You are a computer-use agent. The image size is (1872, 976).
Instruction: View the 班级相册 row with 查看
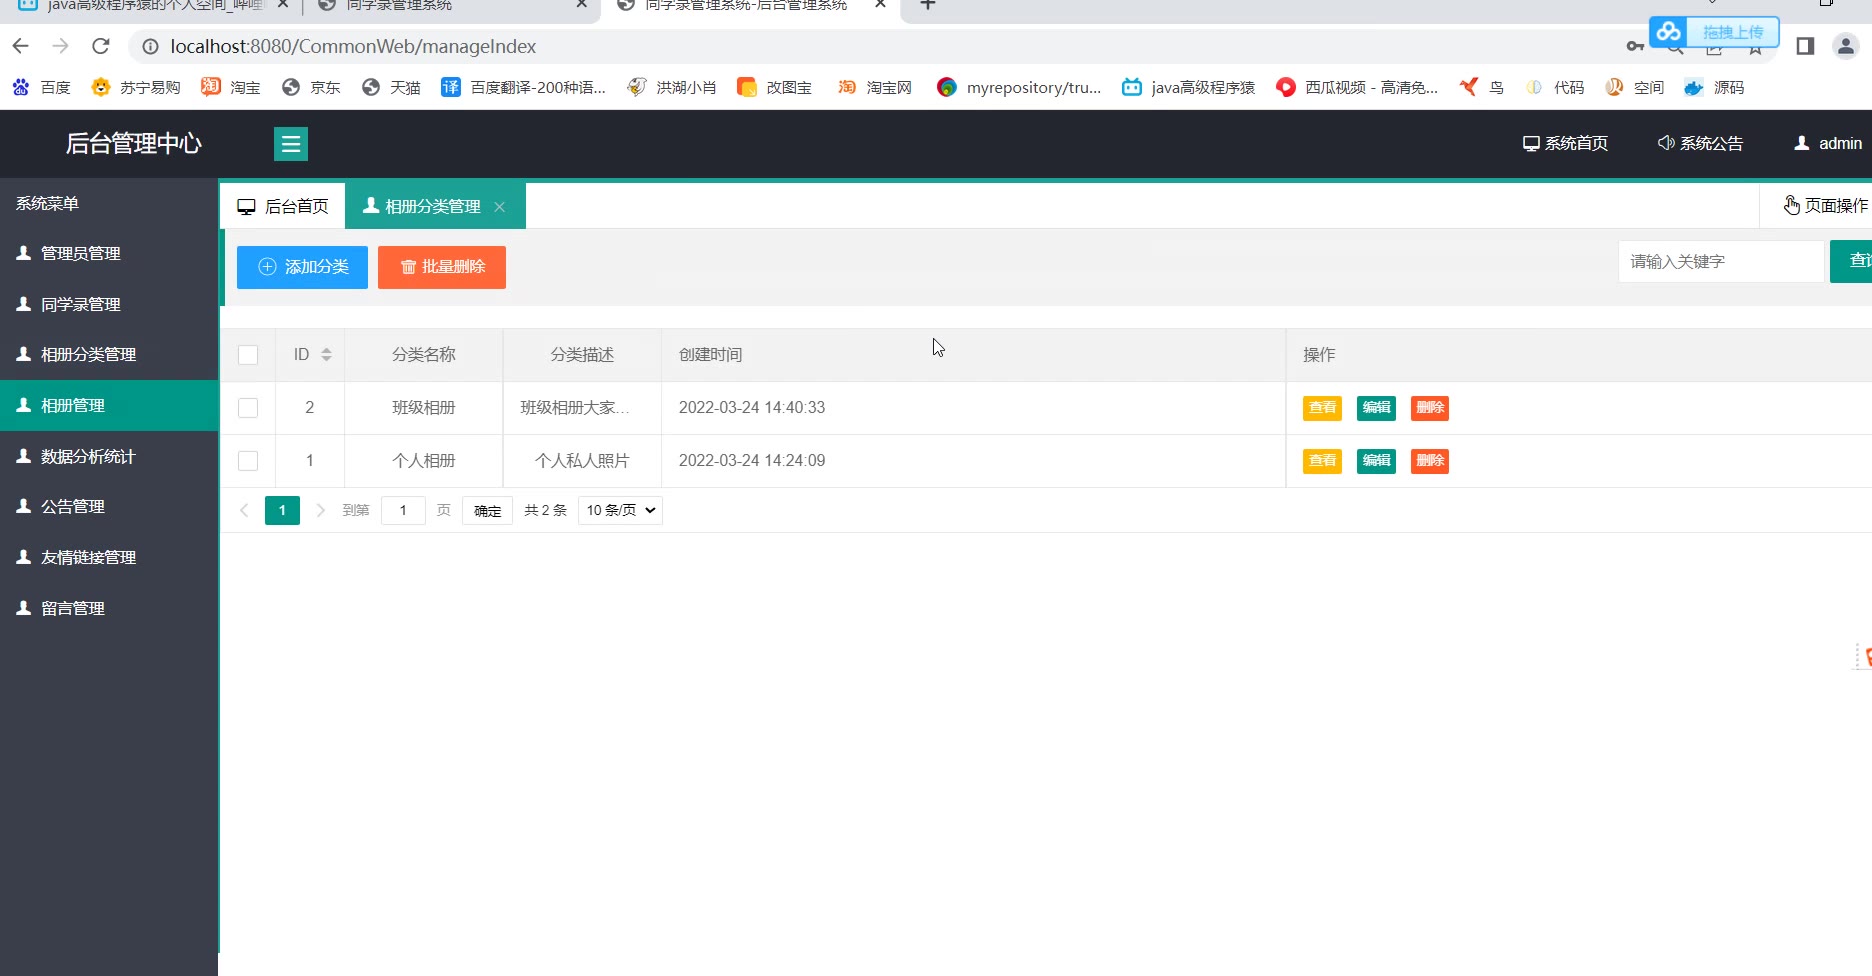point(1322,408)
